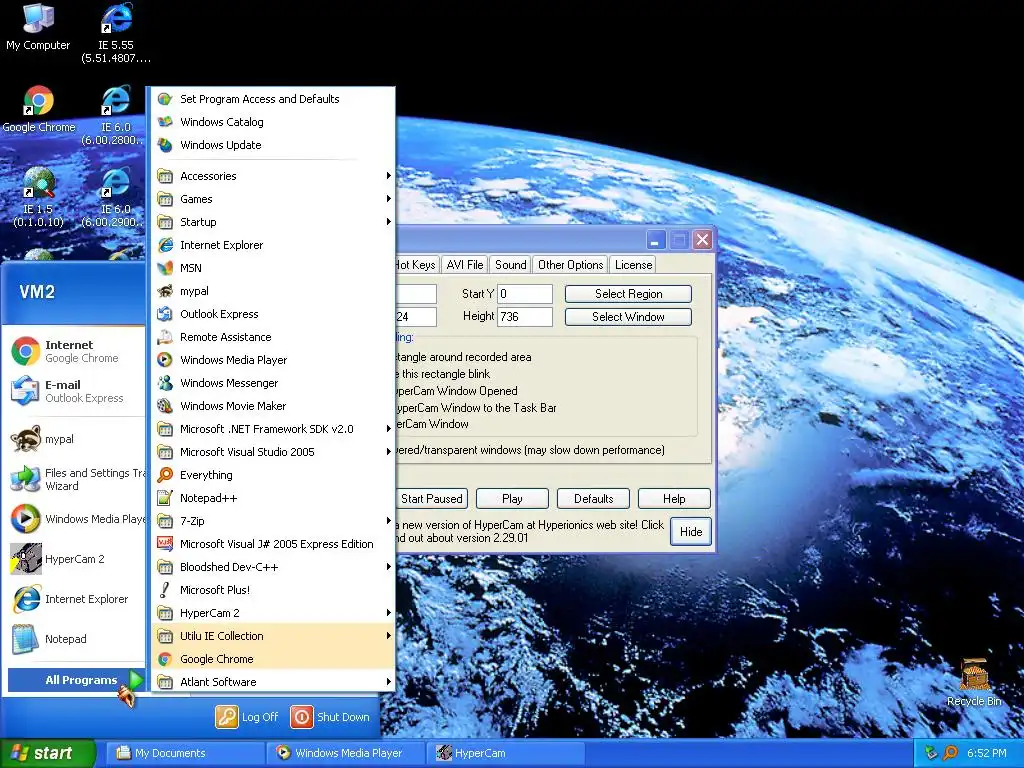Open Notepad from Start menu recent list
The image size is (1024, 768).
pos(74,639)
